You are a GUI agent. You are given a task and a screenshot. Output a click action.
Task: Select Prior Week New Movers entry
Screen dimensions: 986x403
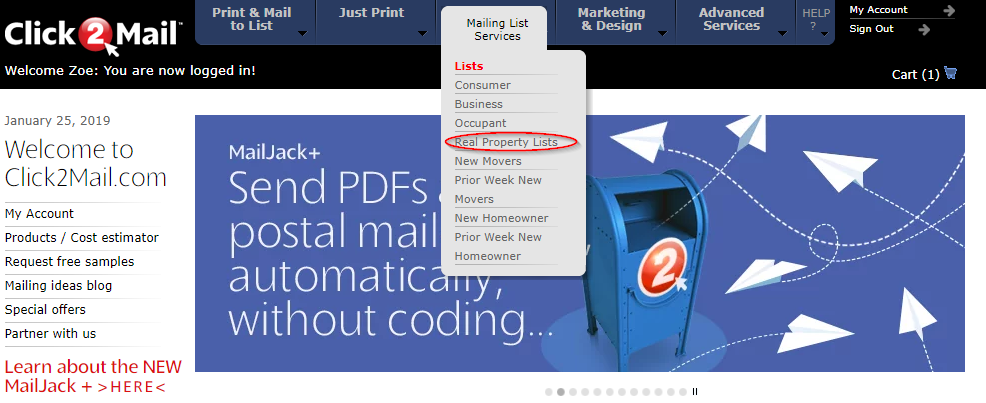coord(498,189)
